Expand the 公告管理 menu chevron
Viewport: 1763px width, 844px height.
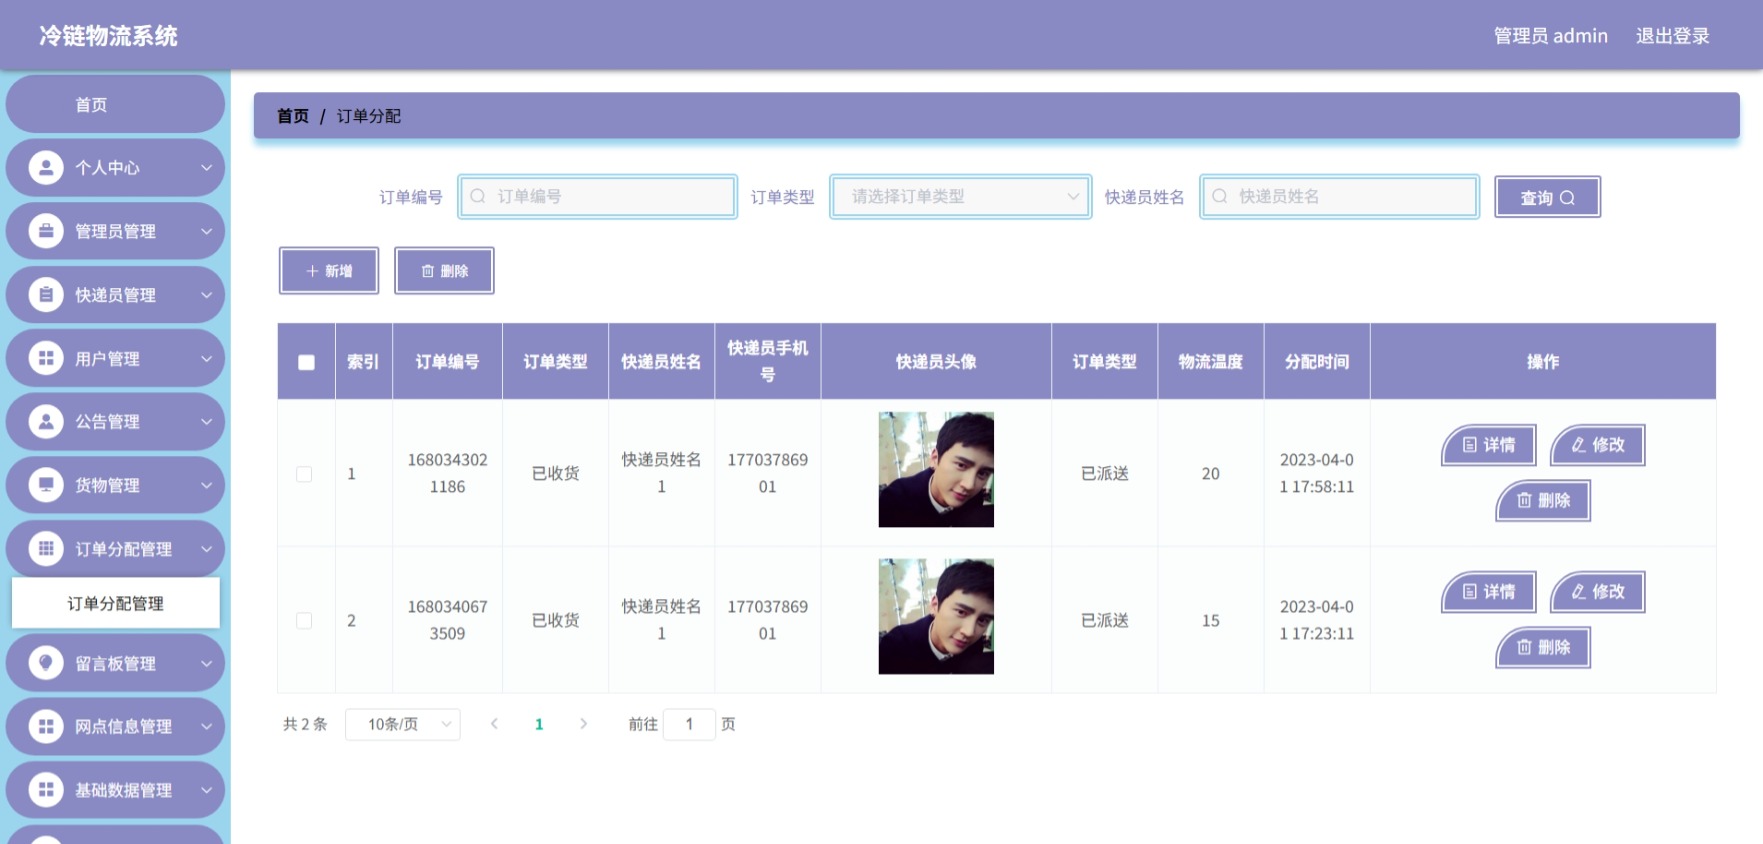207,421
